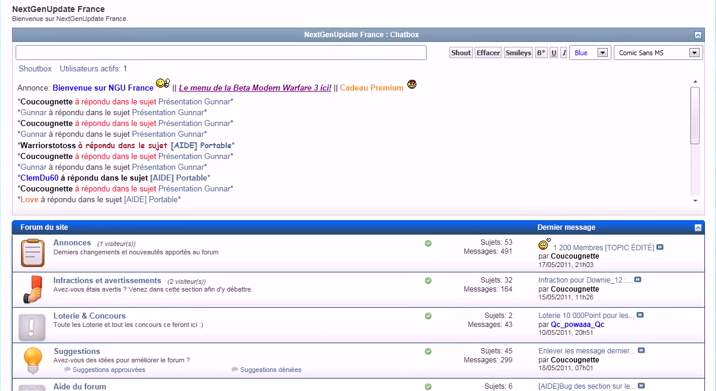The image size is (716, 391).
Task: Click chatbox scroll down arrow
Action: (x=695, y=201)
